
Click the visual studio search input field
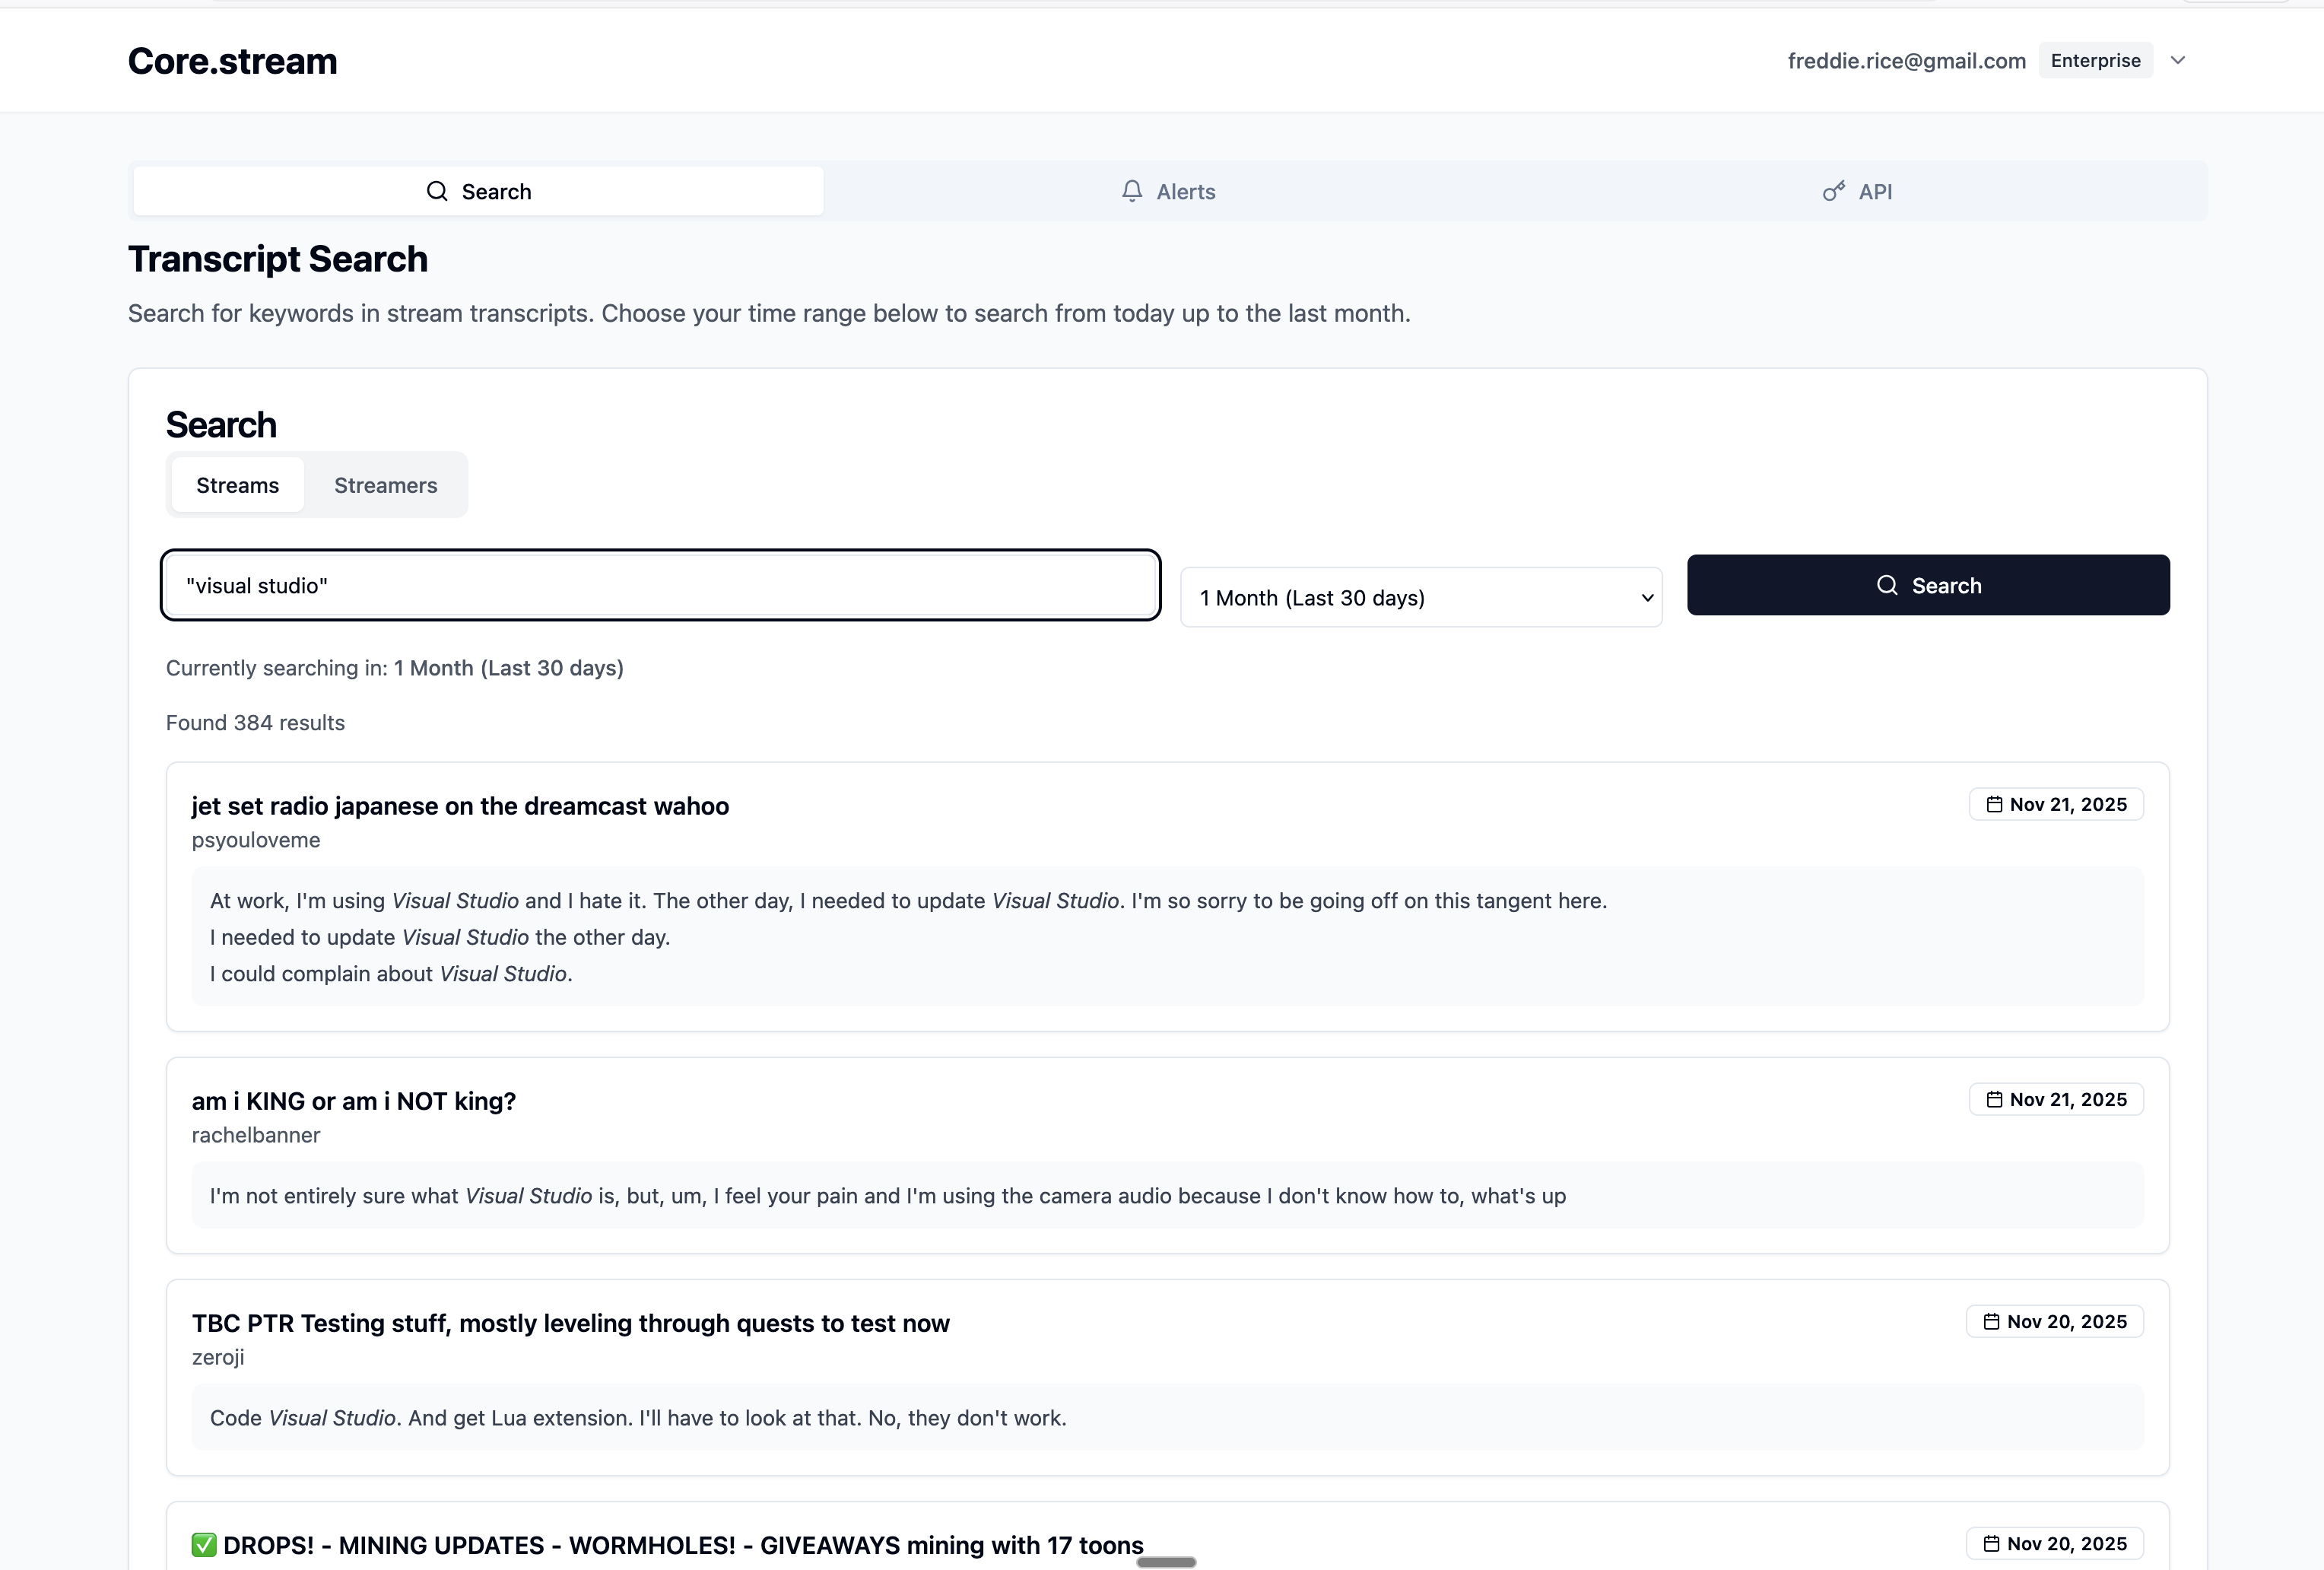(660, 585)
